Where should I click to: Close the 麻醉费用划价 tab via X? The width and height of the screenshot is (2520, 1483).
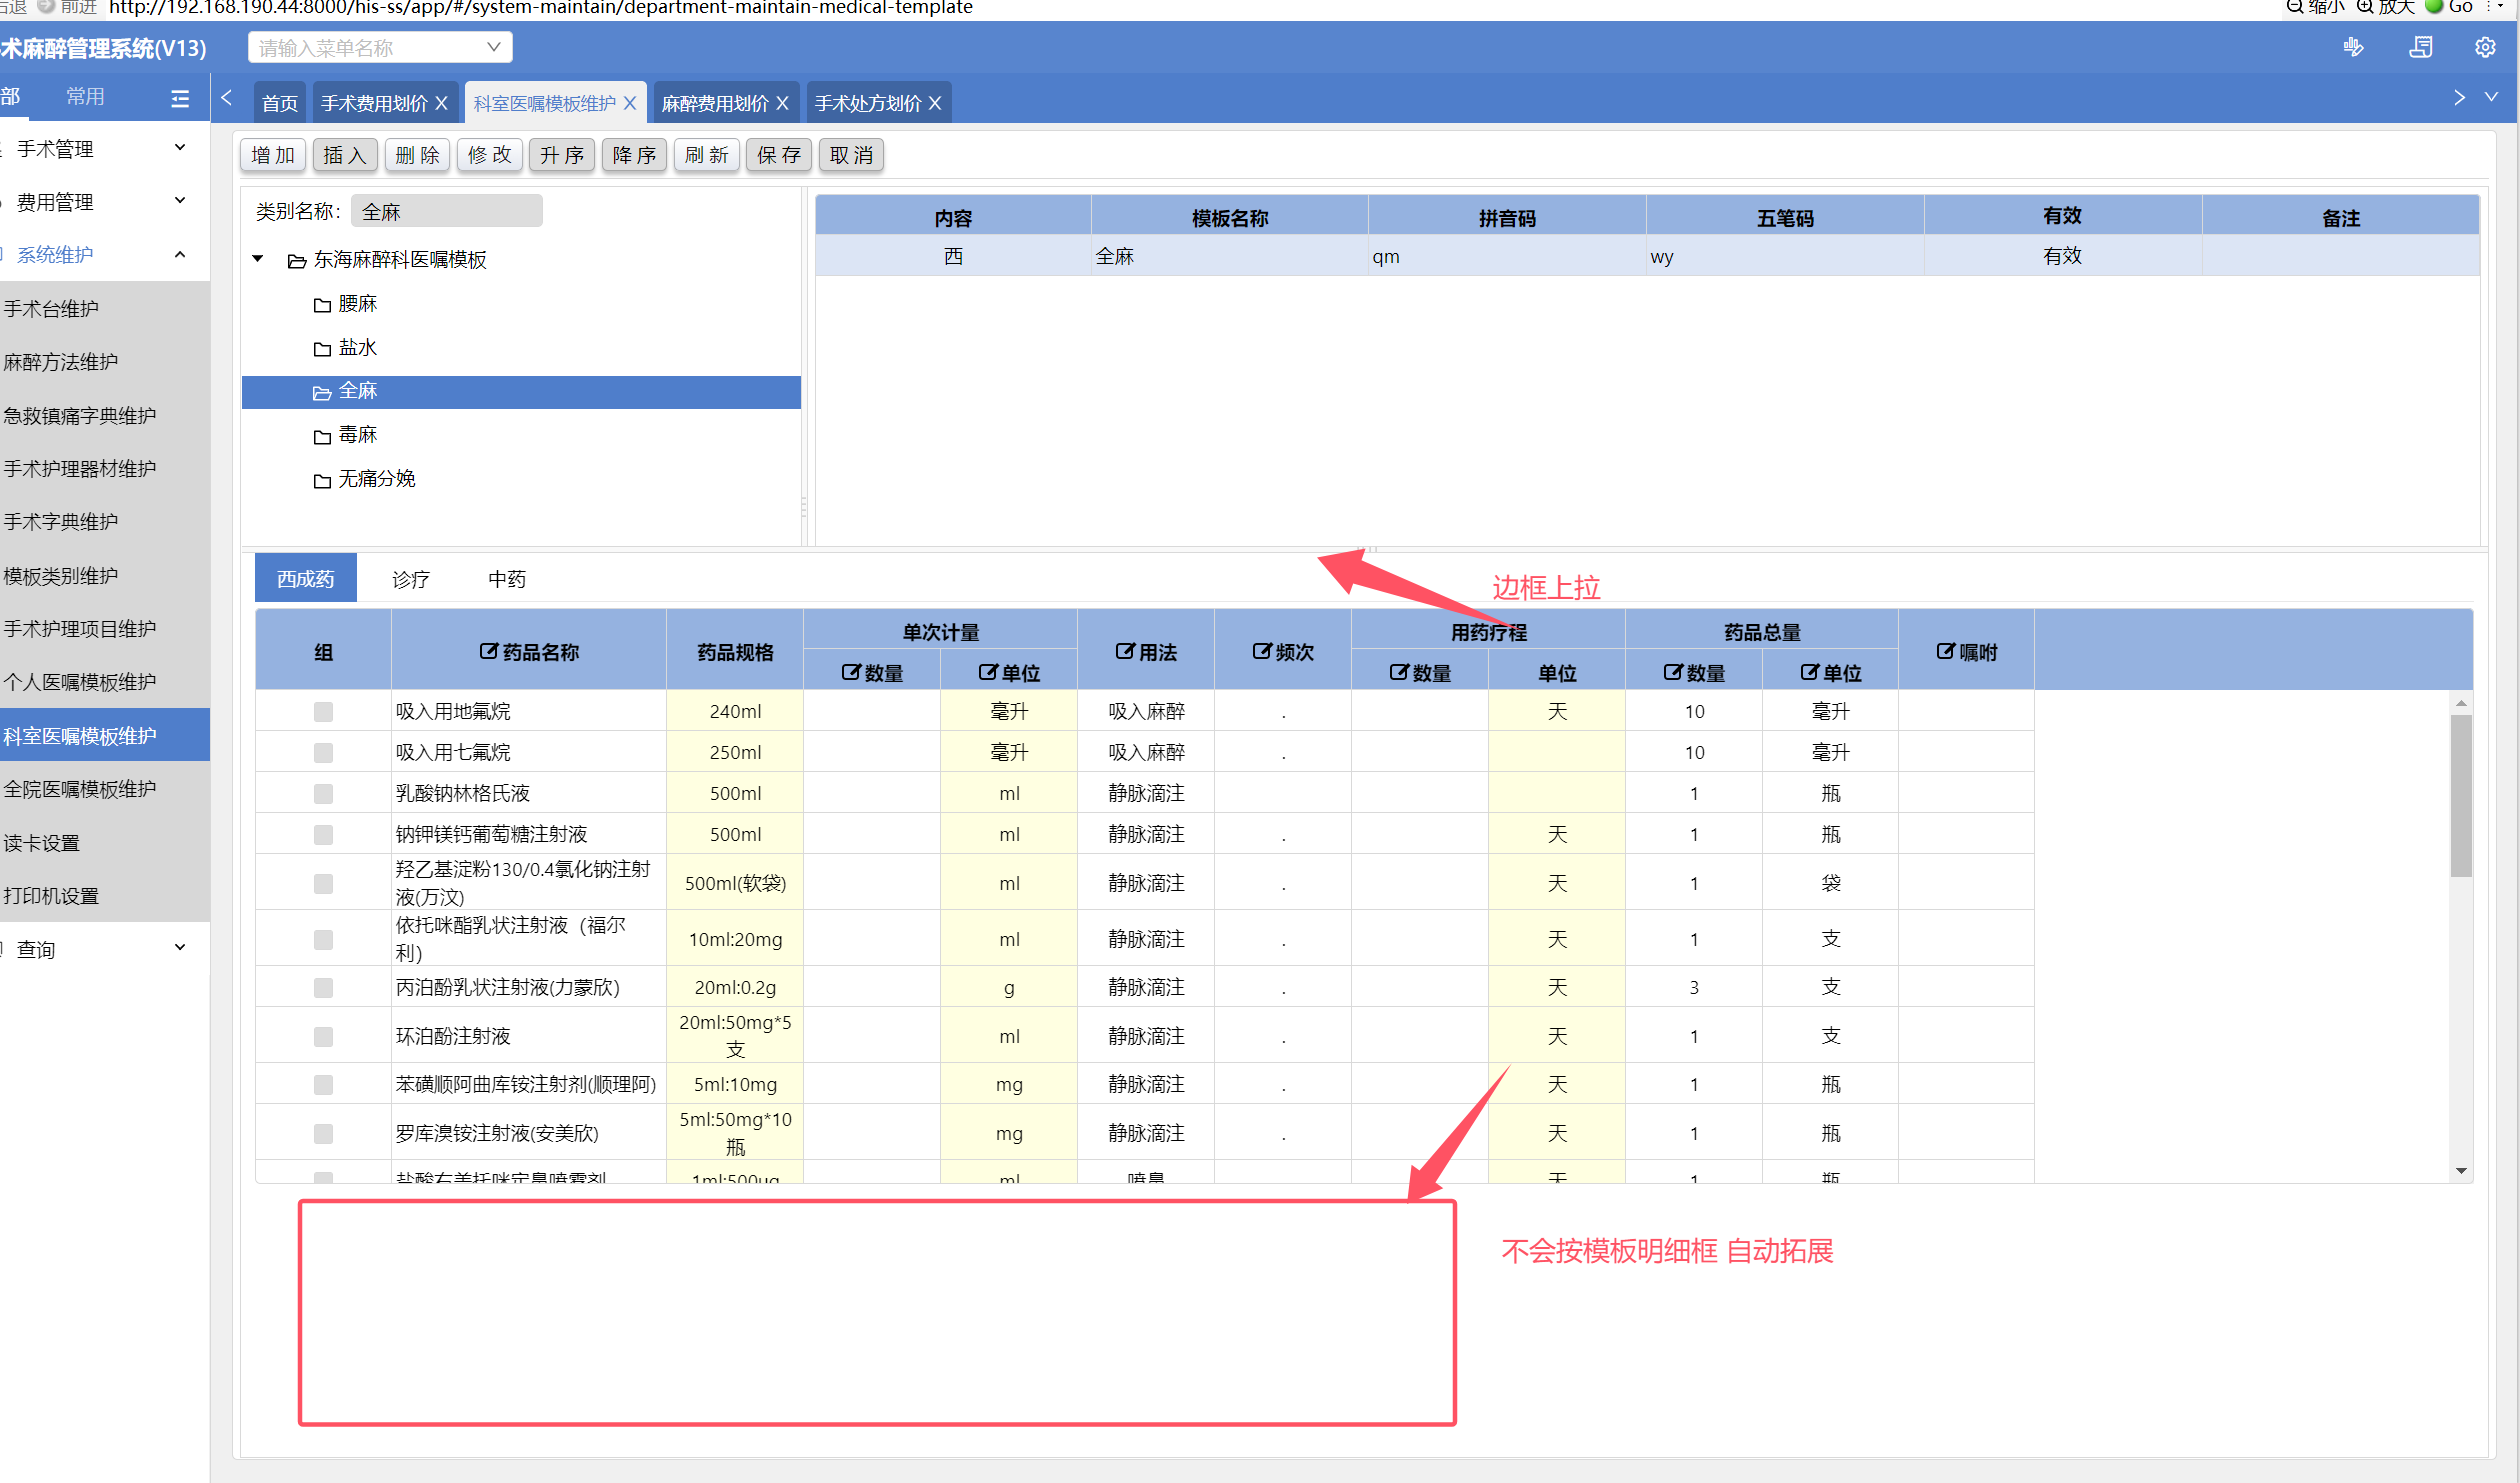782,103
